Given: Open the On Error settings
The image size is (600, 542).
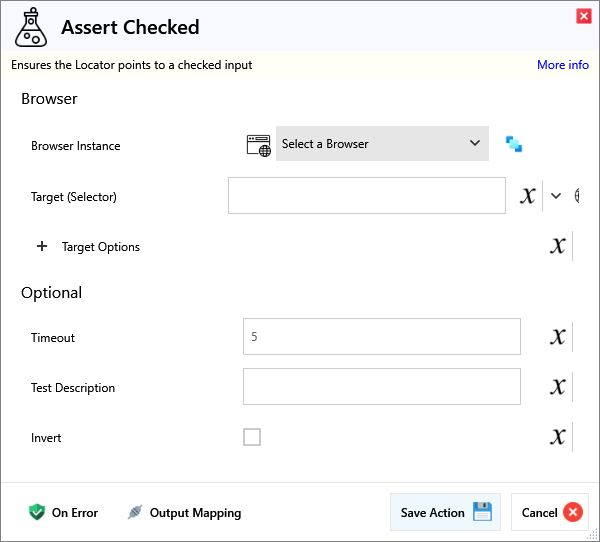Looking at the screenshot, I should coord(64,513).
